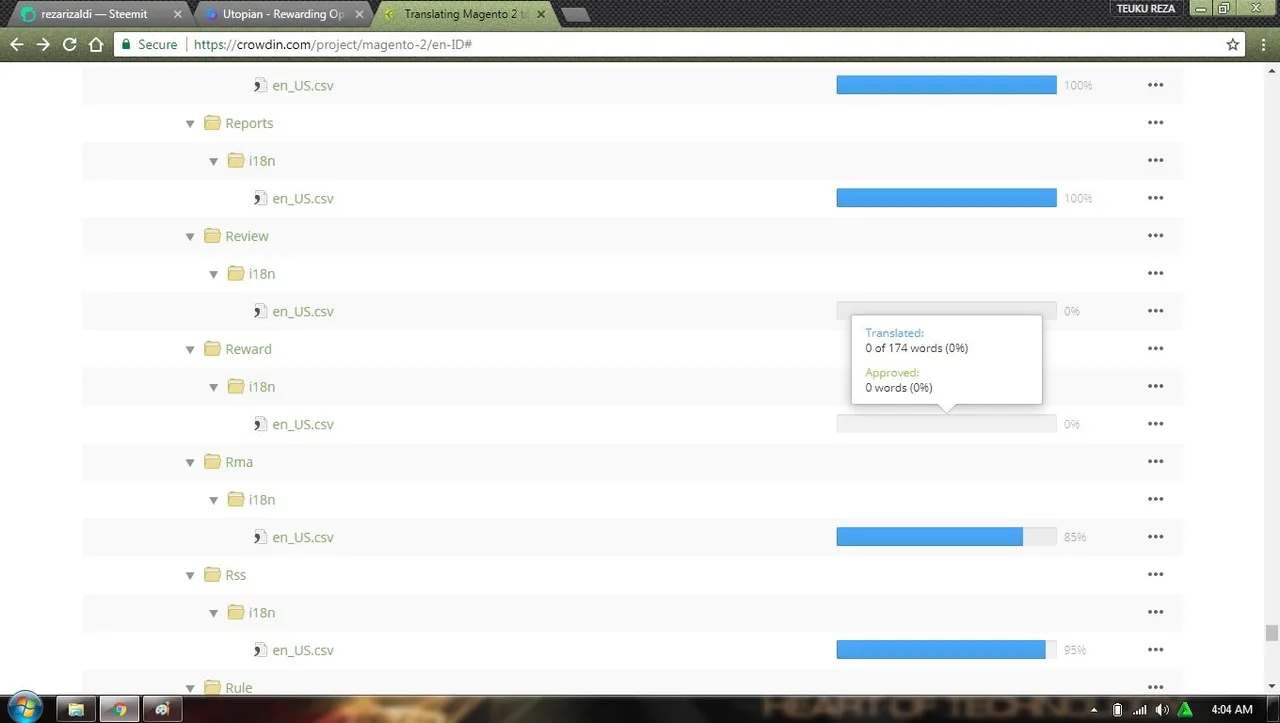Click the '0 of 174 words (0%)' tooltip text

click(x=917, y=348)
